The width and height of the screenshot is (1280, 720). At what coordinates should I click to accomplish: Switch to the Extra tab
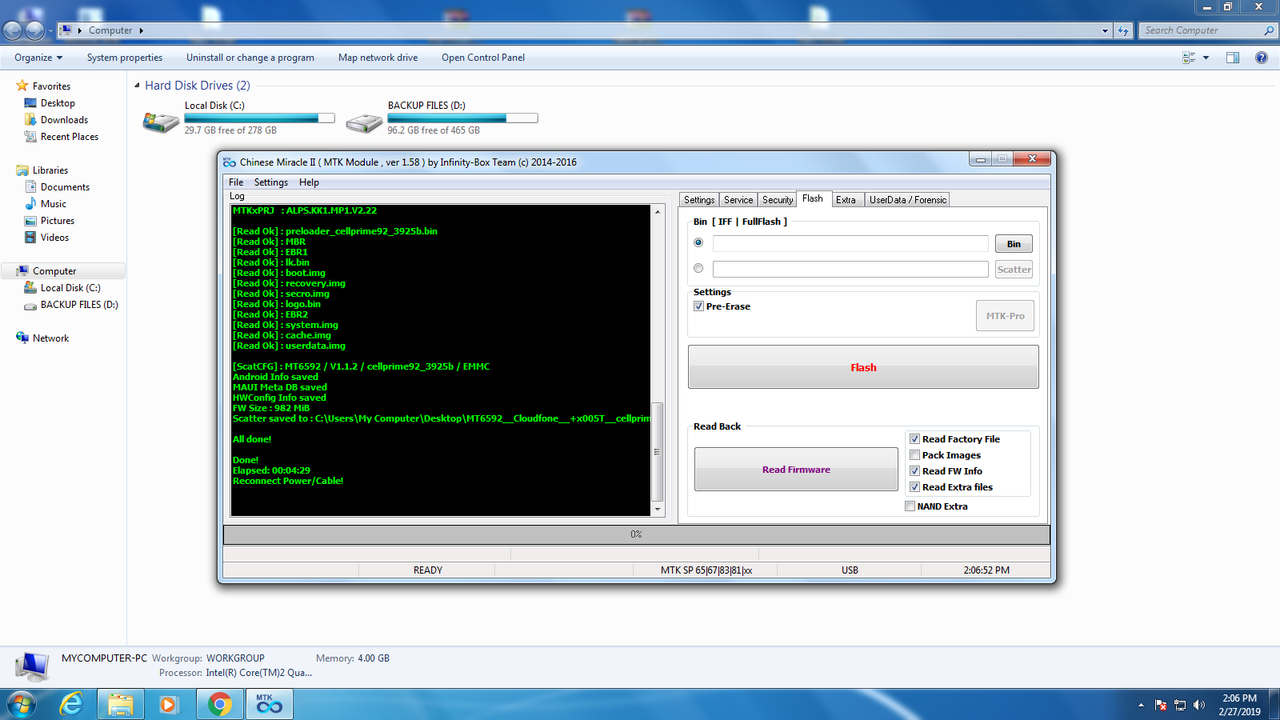(x=846, y=200)
